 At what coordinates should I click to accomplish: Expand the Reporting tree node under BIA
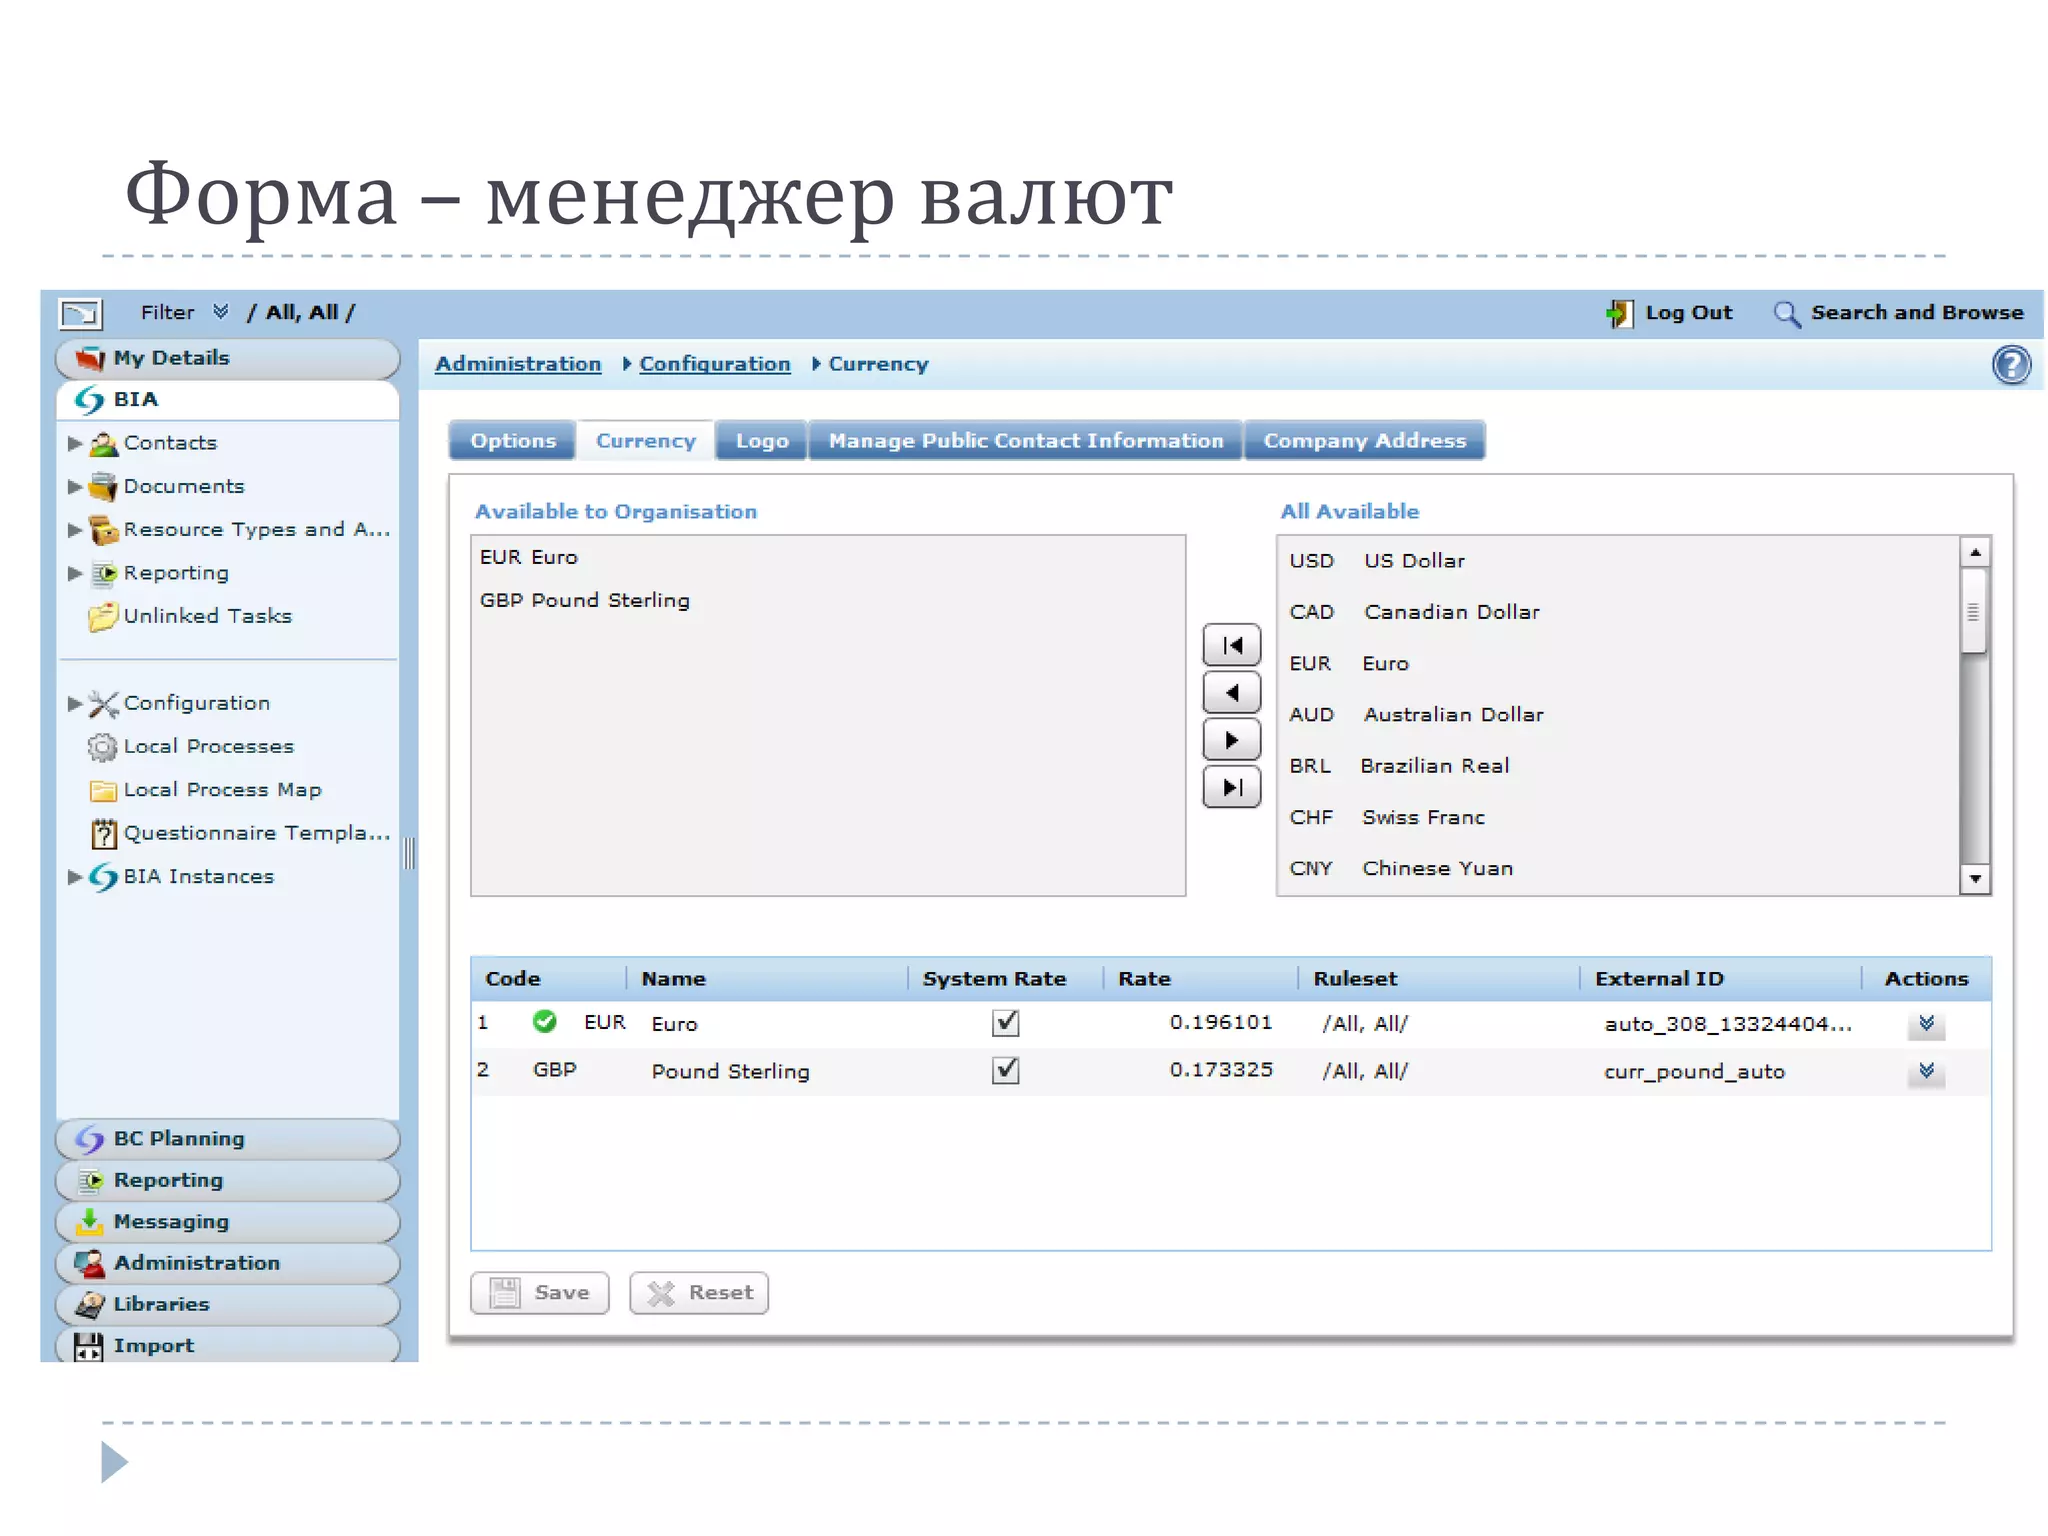(75, 573)
